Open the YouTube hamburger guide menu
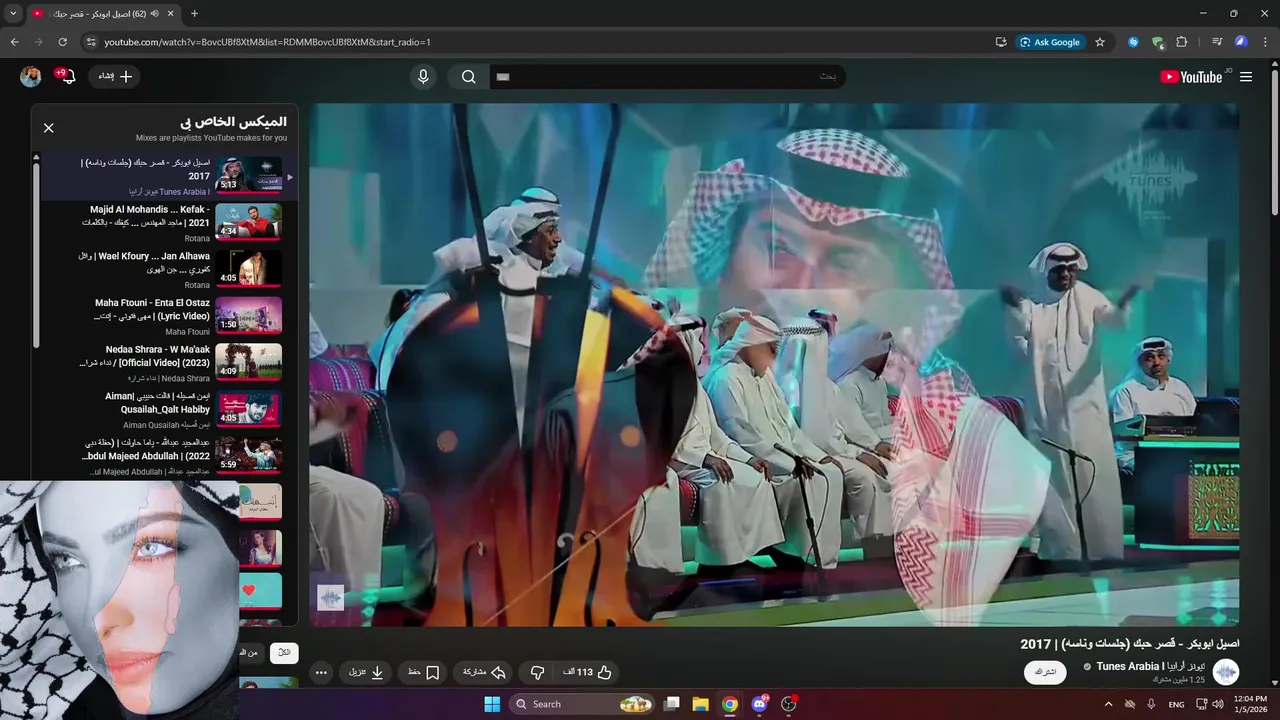 (1246, 77)
